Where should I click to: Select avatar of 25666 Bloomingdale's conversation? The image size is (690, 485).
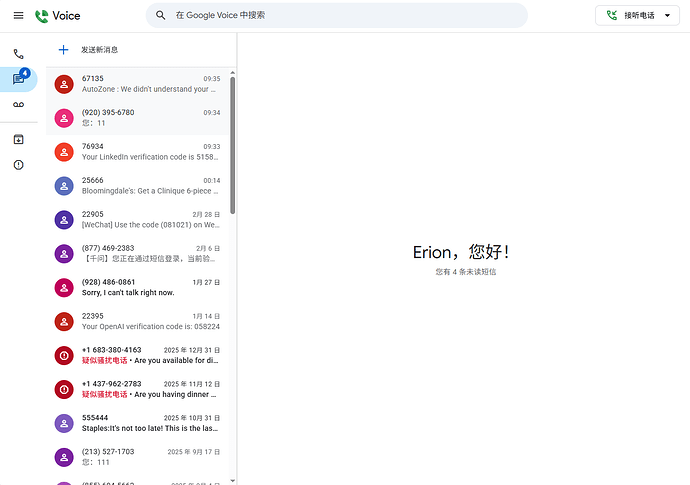pos(64,186)
